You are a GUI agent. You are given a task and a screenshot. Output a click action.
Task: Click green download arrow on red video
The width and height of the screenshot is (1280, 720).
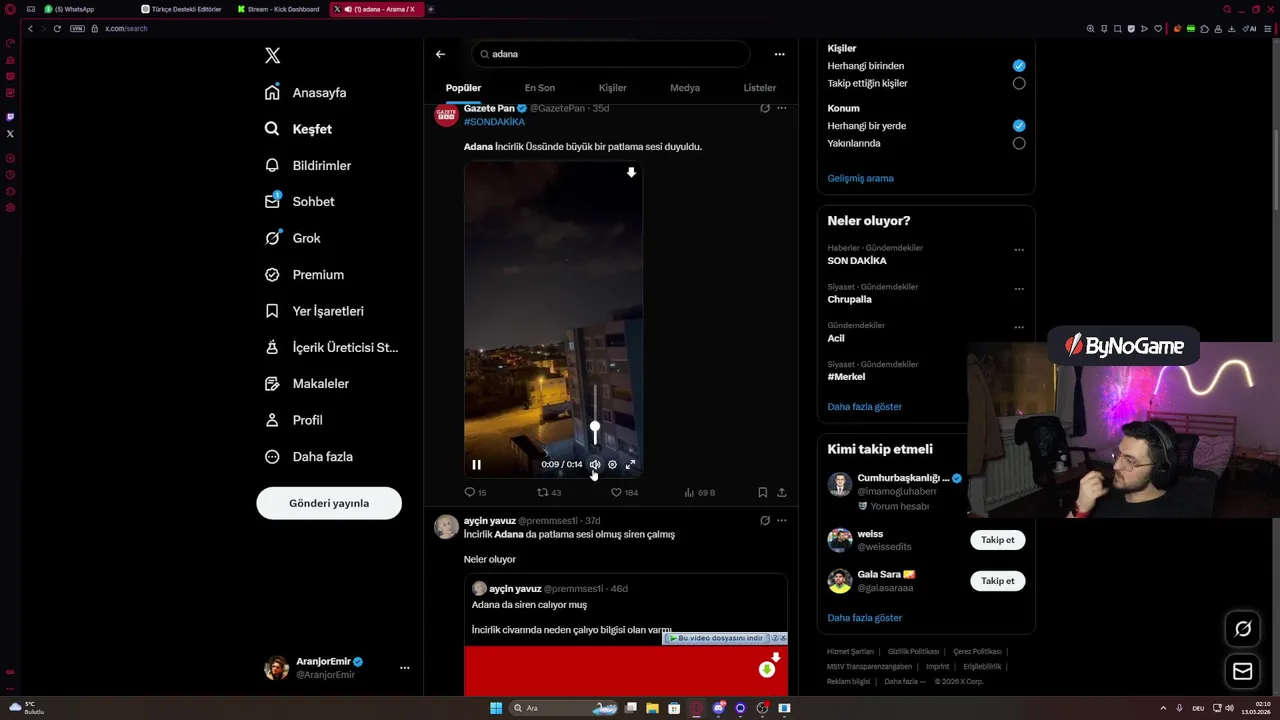[x=767, y=669]
